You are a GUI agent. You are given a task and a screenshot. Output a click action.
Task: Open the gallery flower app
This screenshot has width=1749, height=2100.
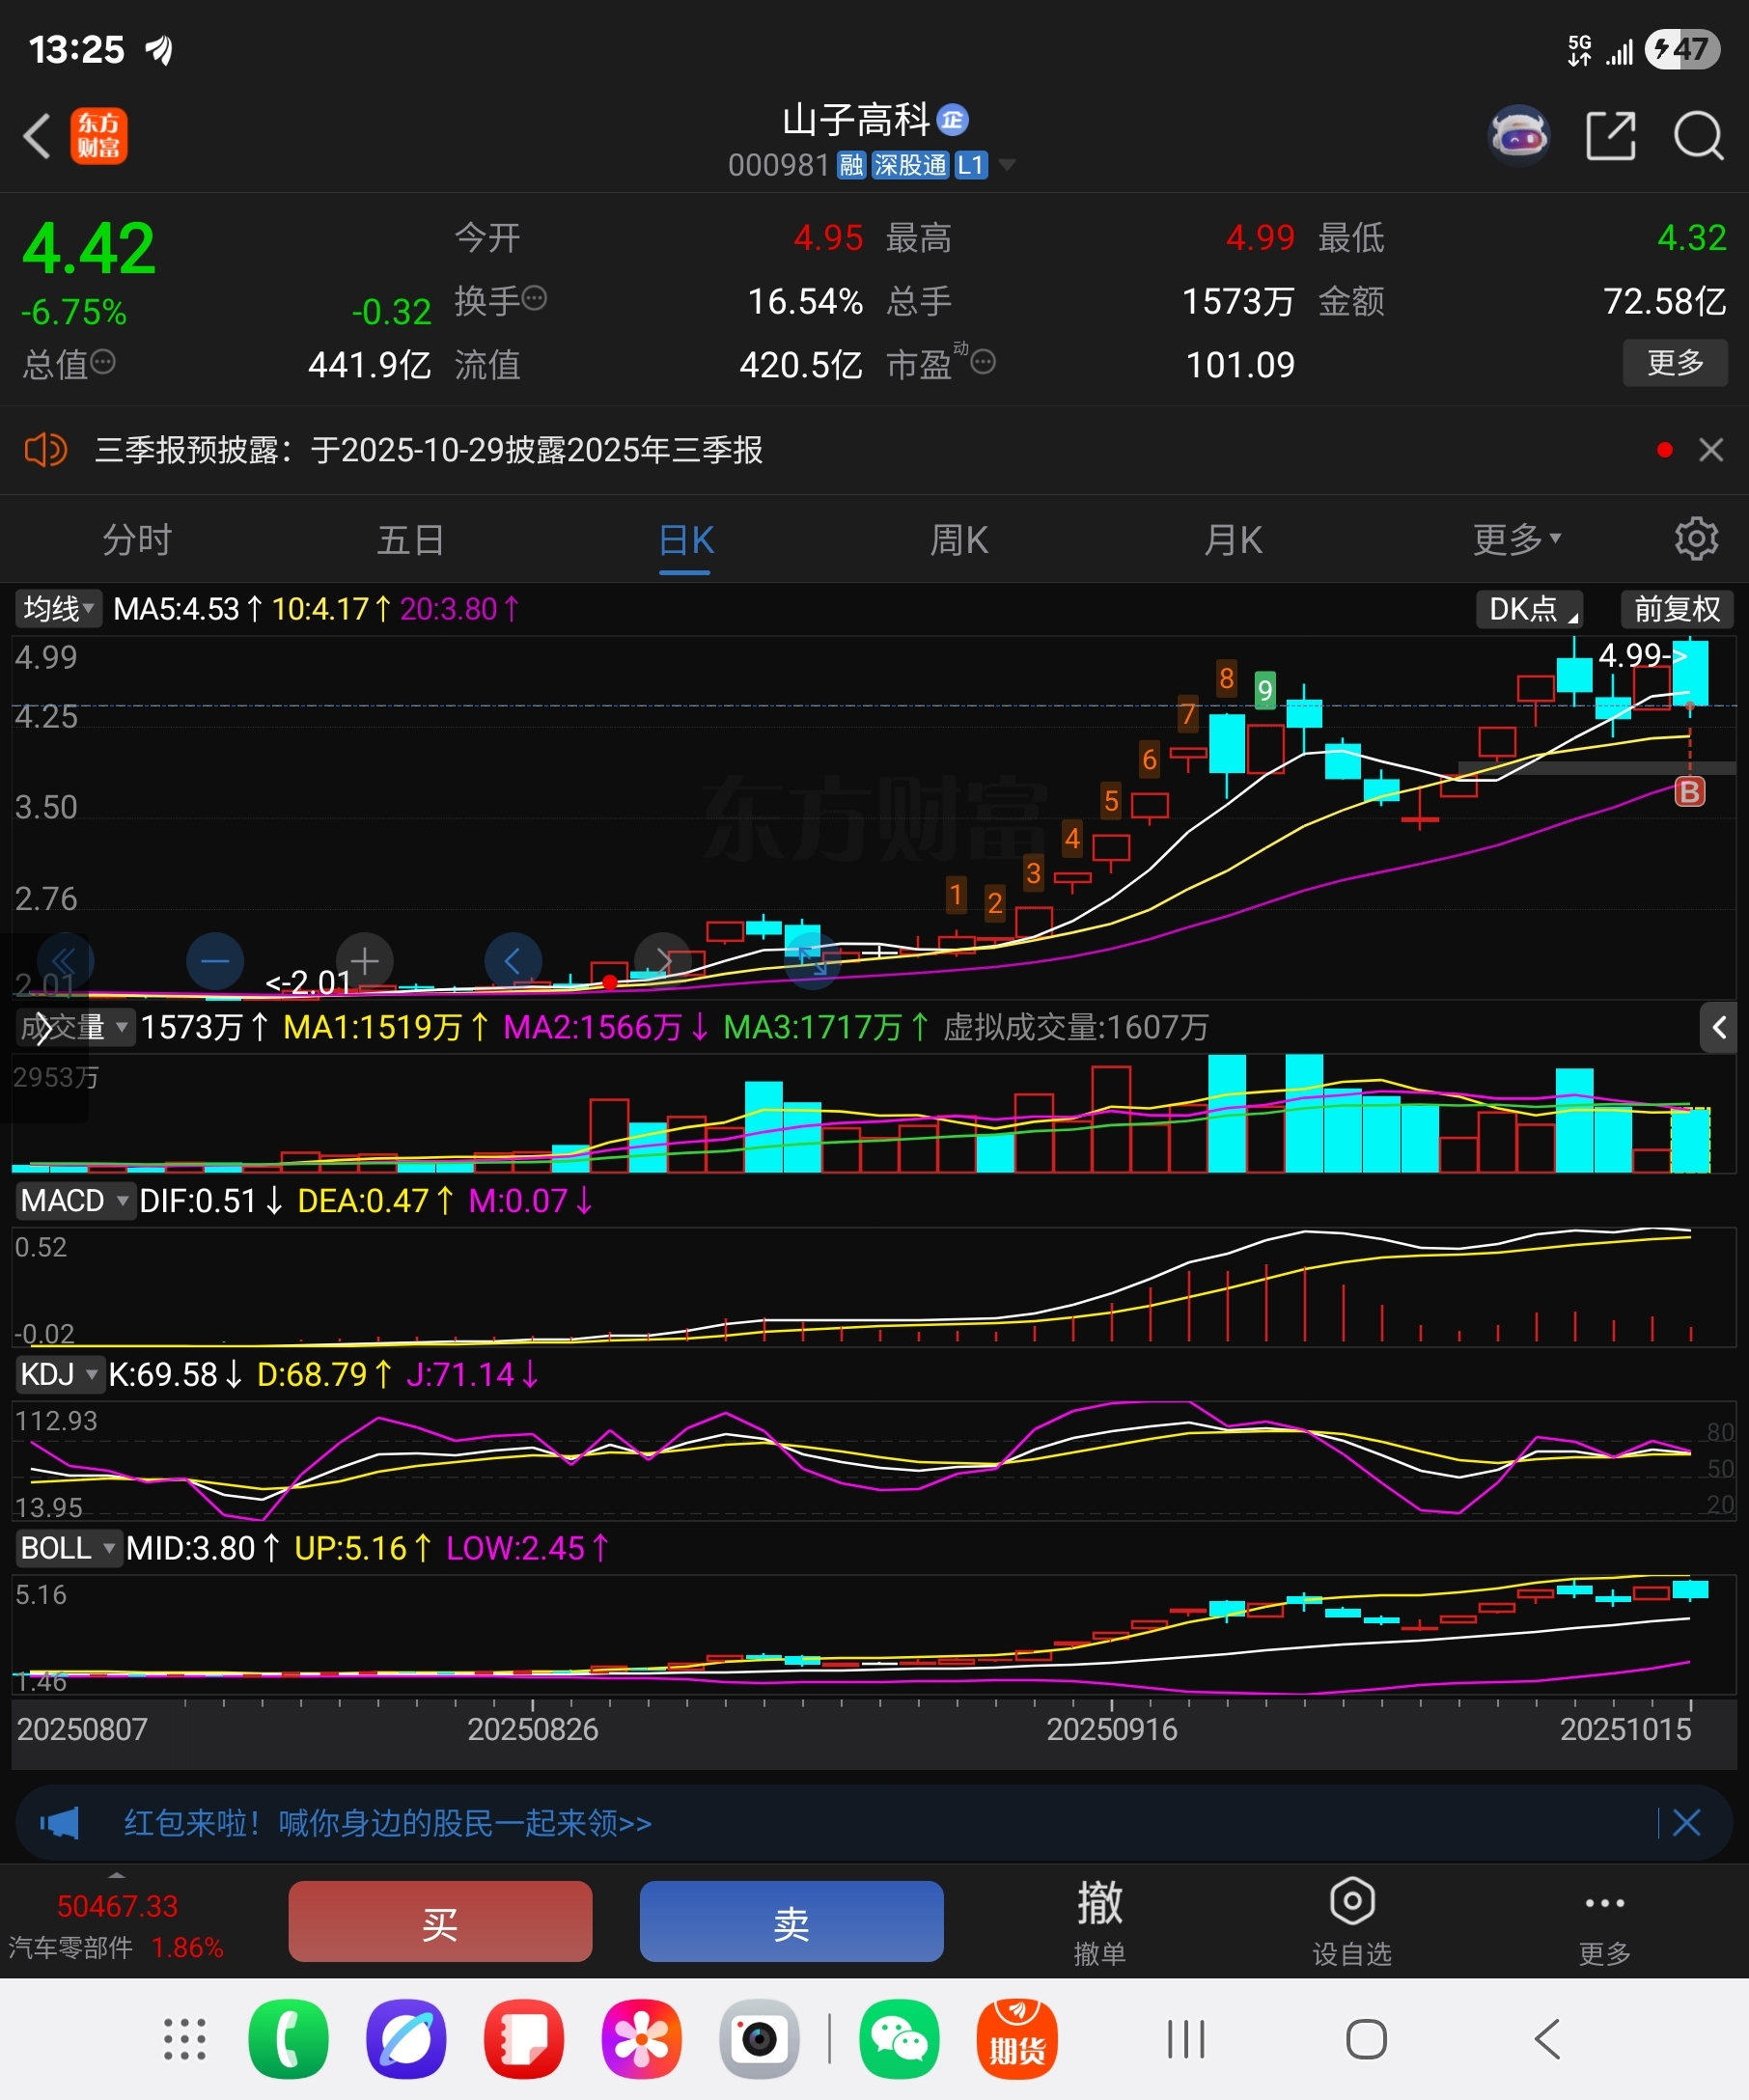641,2038
